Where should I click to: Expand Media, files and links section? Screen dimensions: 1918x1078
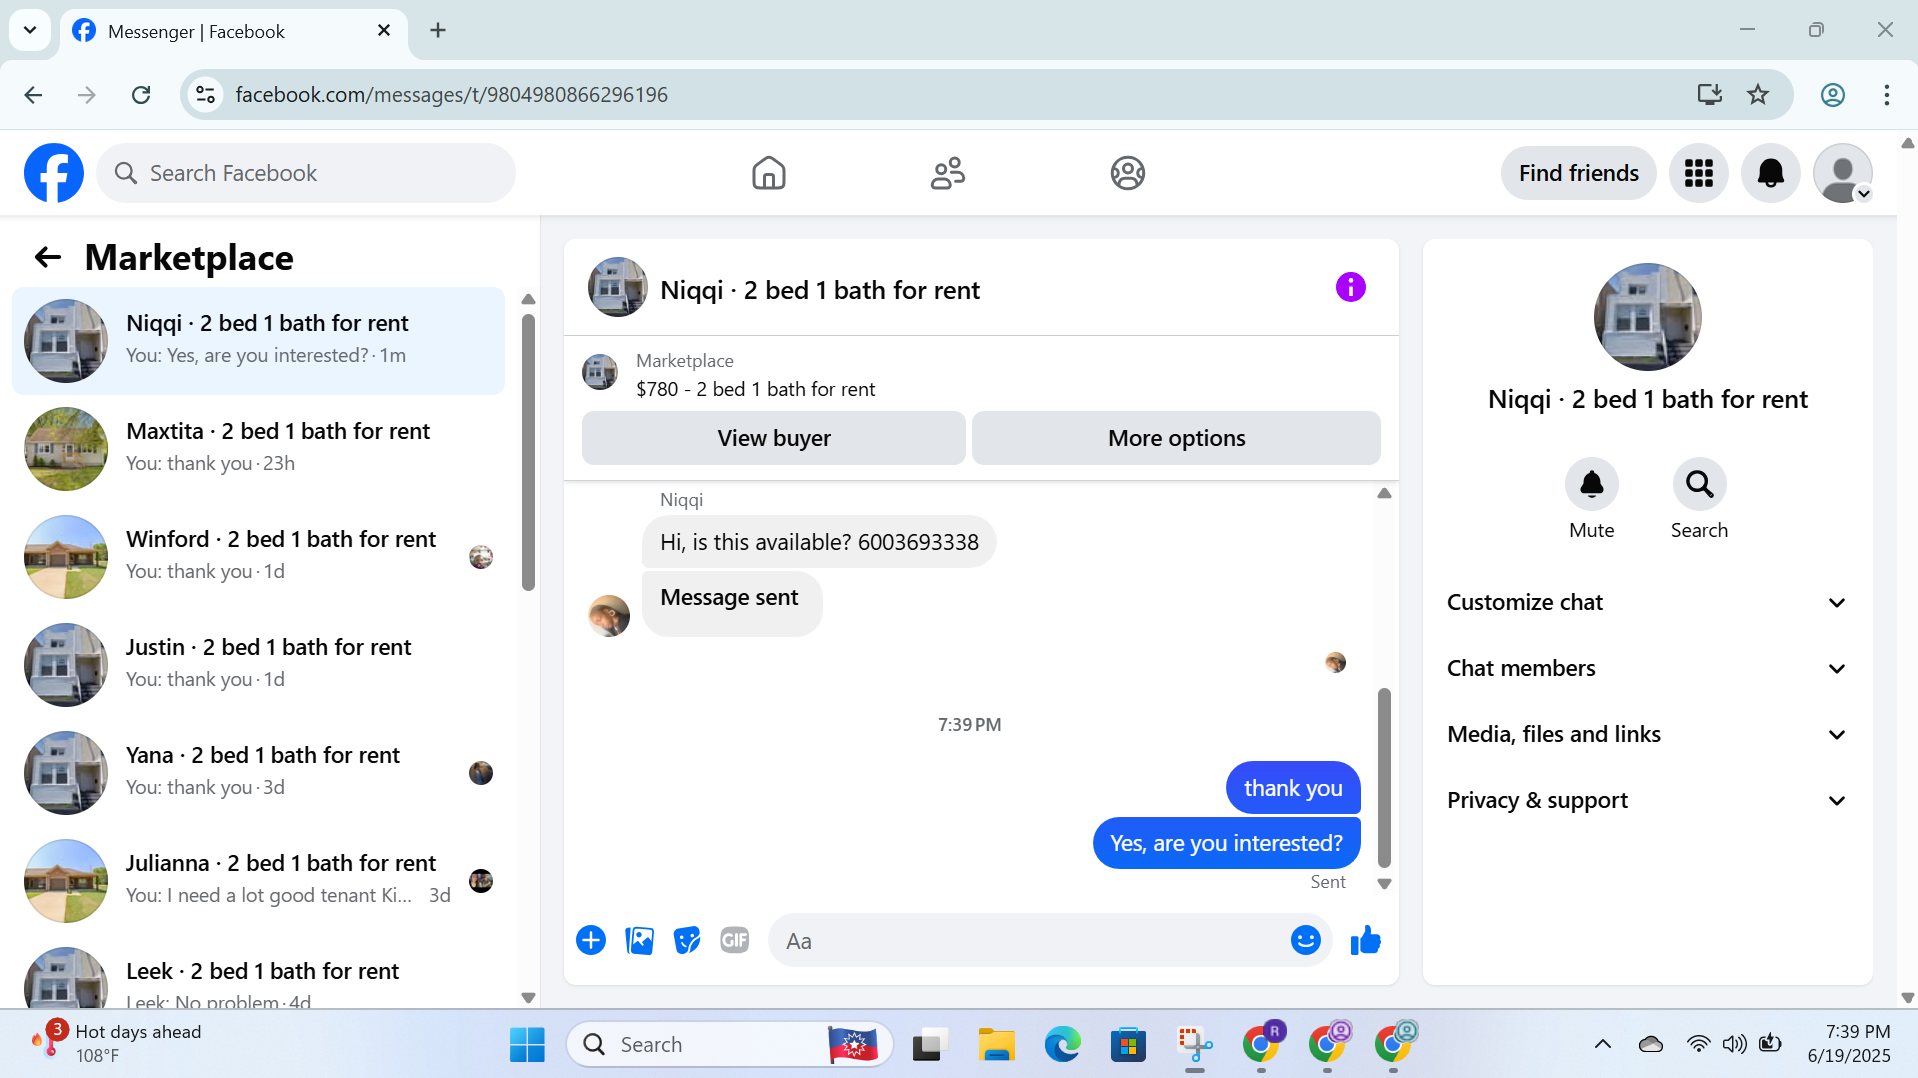pos(1647,735)
